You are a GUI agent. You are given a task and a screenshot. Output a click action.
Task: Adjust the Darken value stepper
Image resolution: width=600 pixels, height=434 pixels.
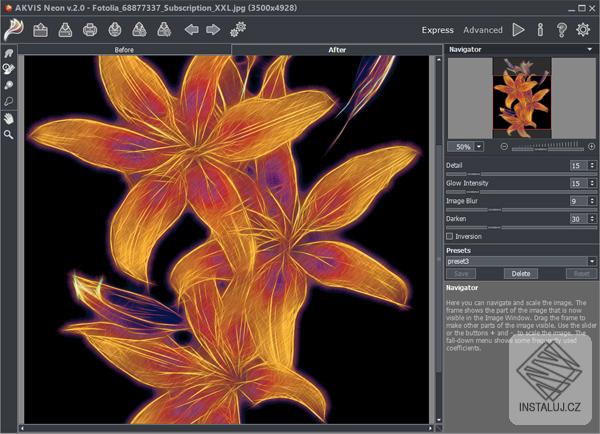592,219
